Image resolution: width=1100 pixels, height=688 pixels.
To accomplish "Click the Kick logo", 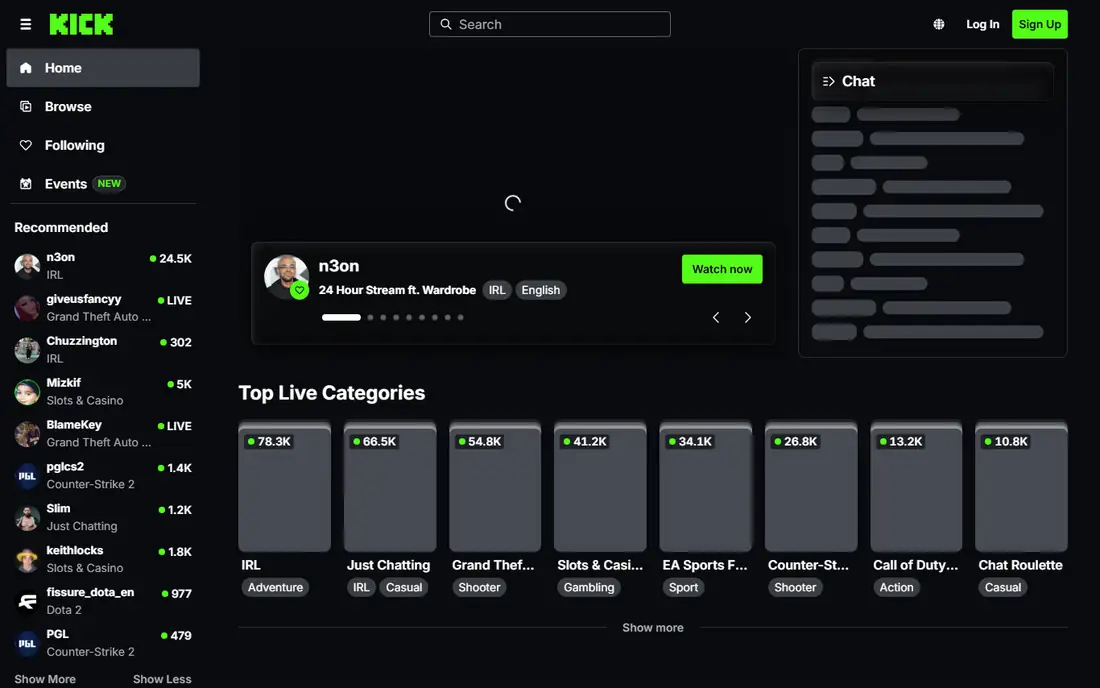I will 81,25.
